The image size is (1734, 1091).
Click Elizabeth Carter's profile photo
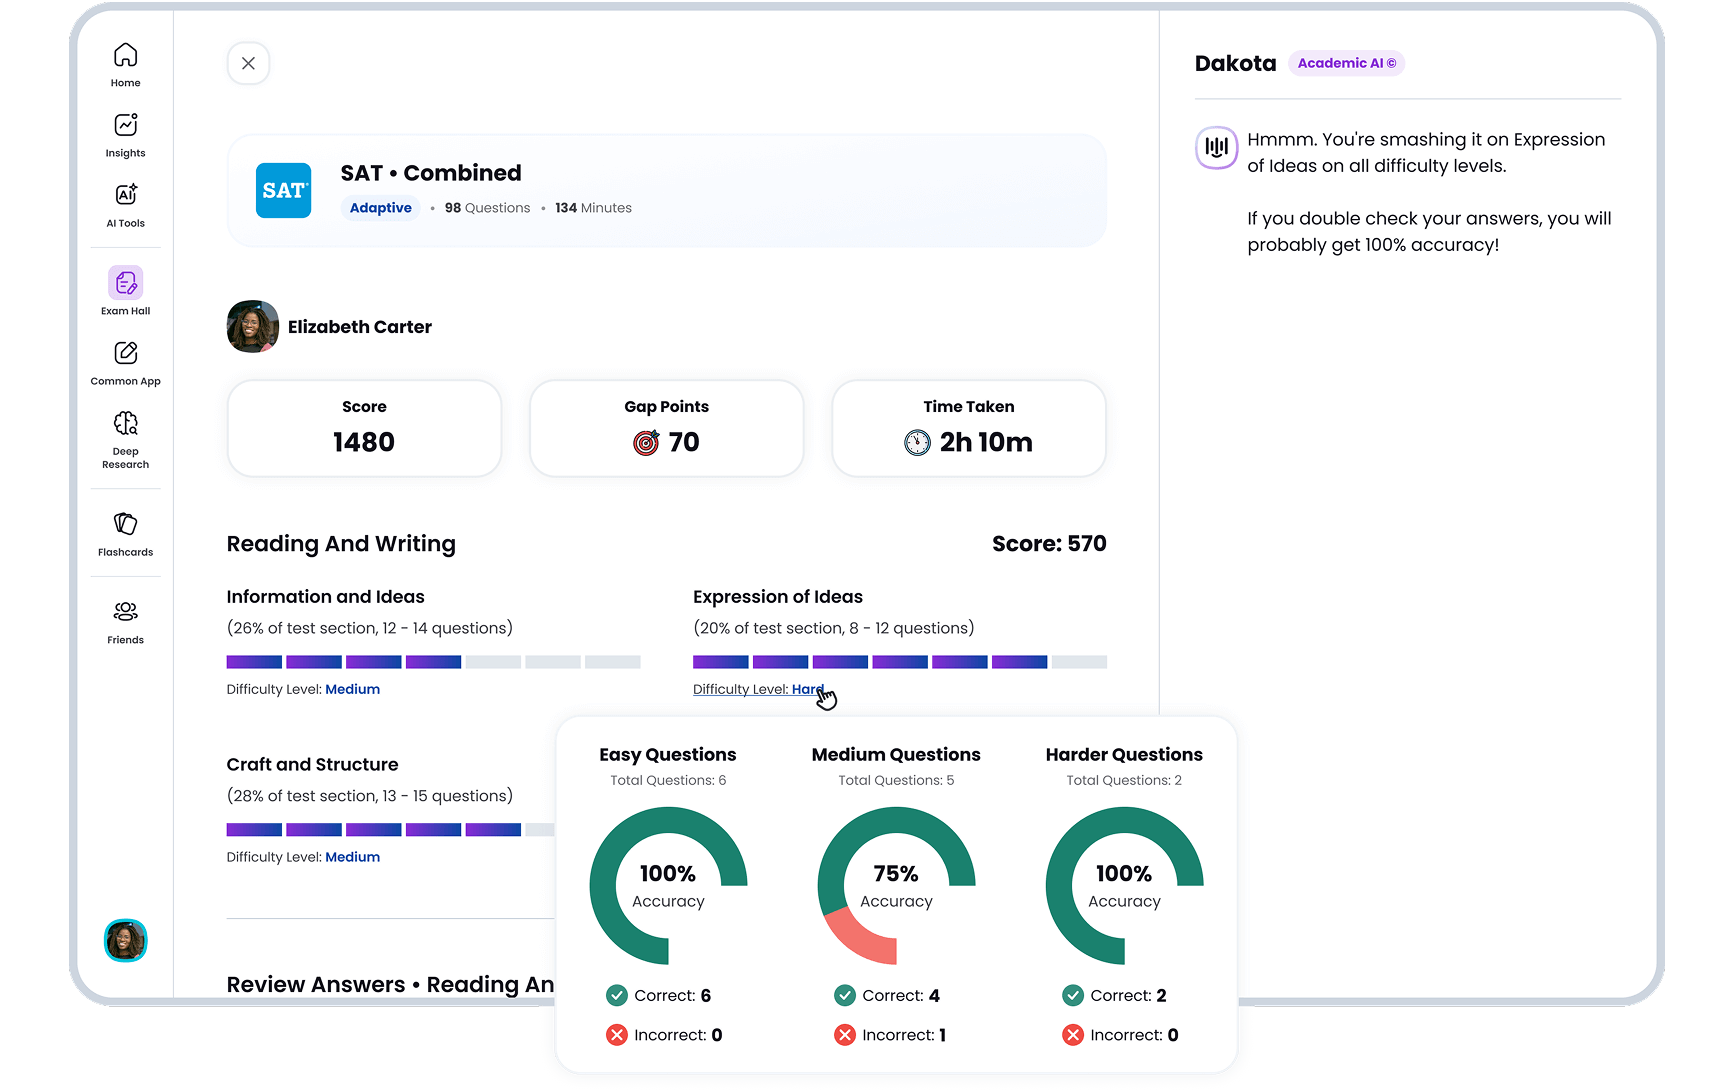(x=252, y=327)
